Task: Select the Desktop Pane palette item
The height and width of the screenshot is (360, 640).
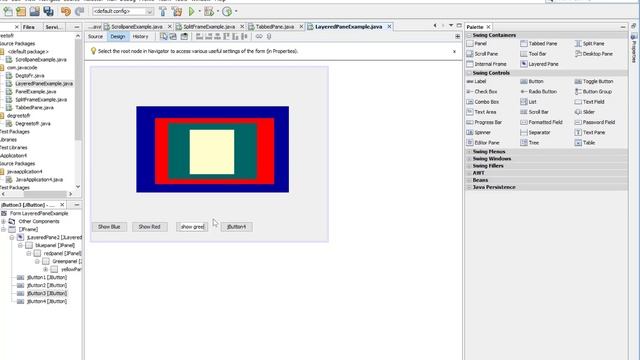Action: point(593,54)
